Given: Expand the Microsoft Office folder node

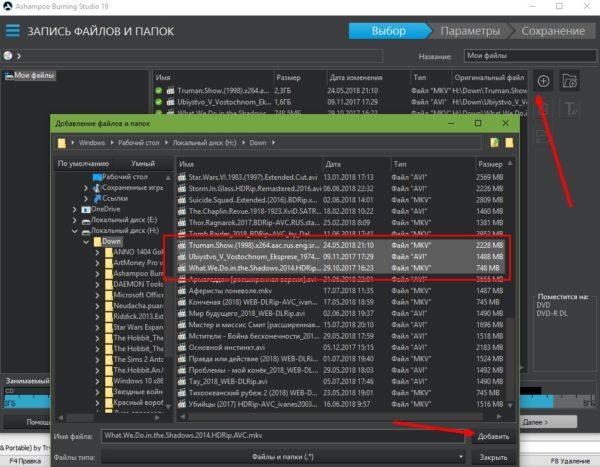Looking at the screenshot, I should coord(98,295).
